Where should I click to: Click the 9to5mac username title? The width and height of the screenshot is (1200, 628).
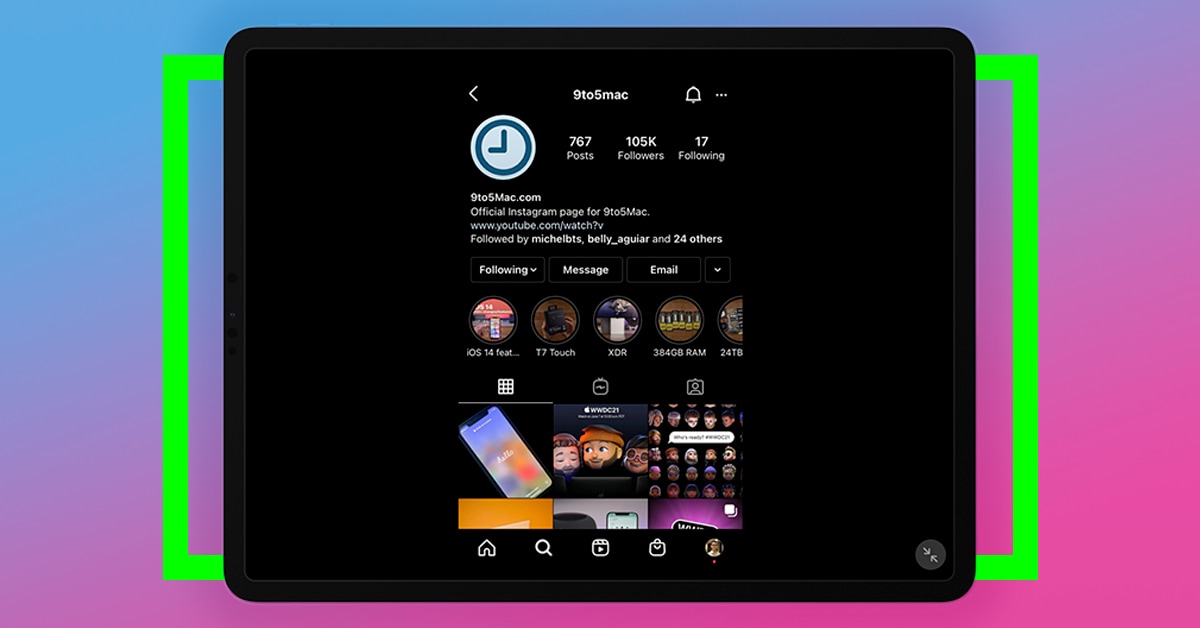(600, 95)
